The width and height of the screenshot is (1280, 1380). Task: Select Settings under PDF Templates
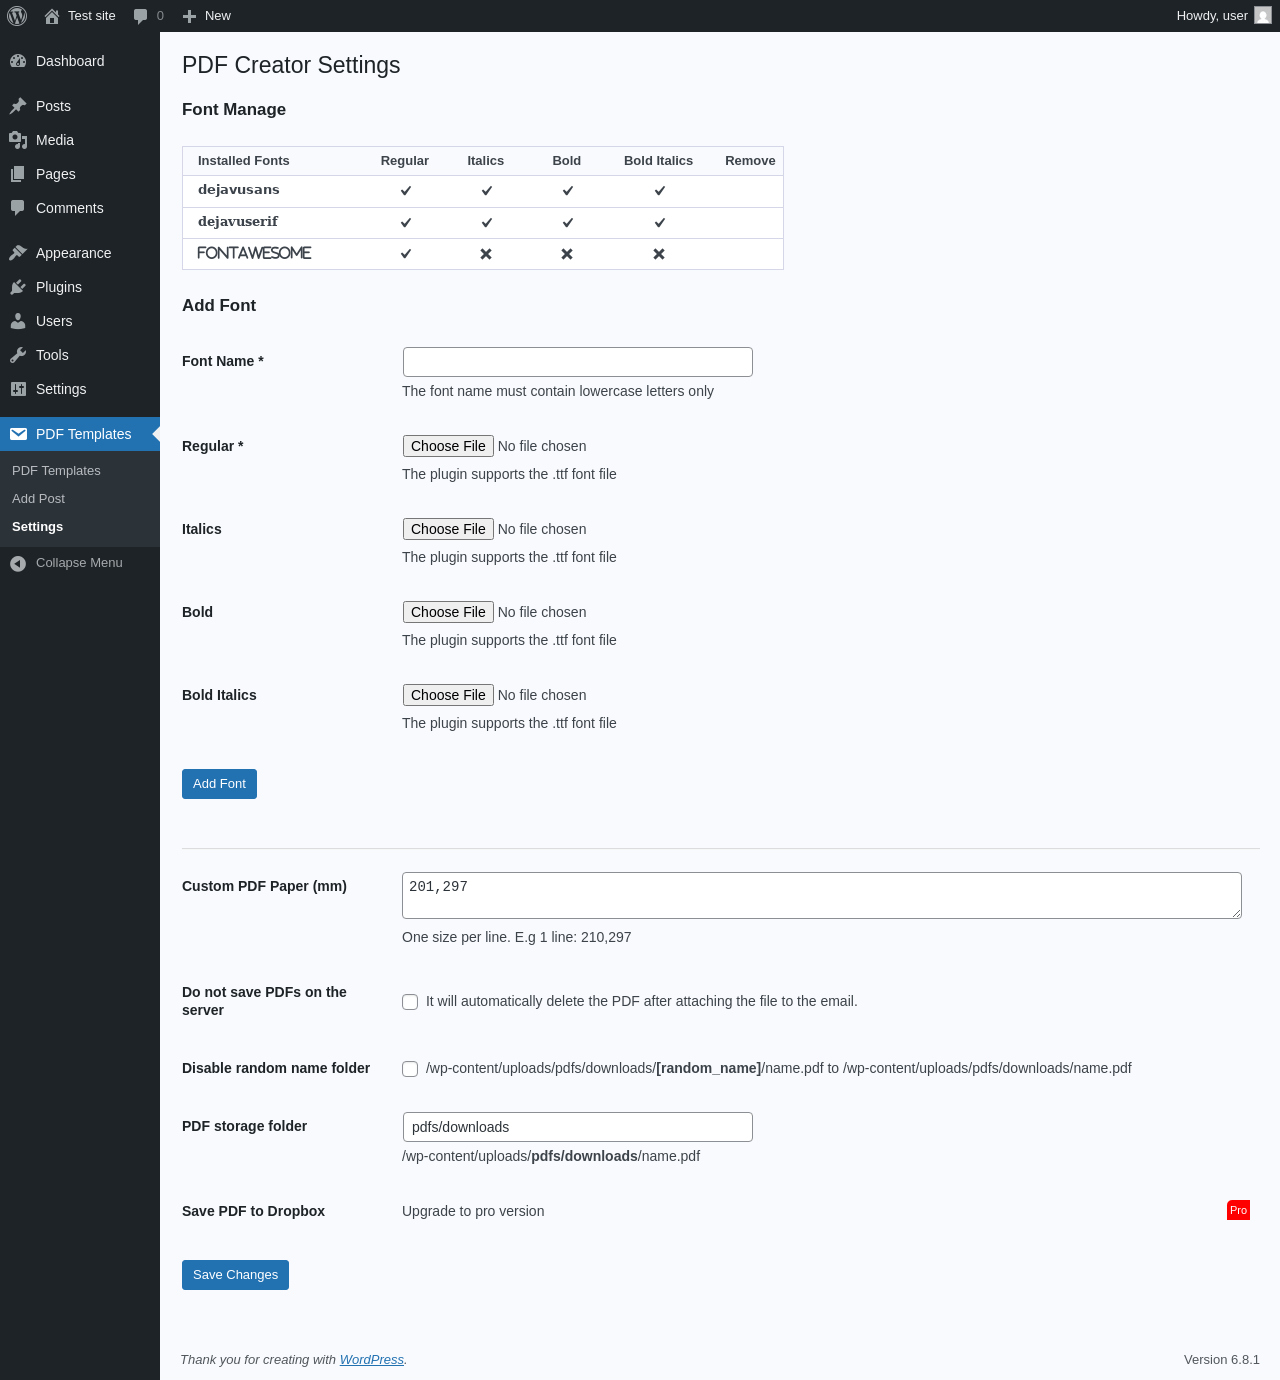37,527
